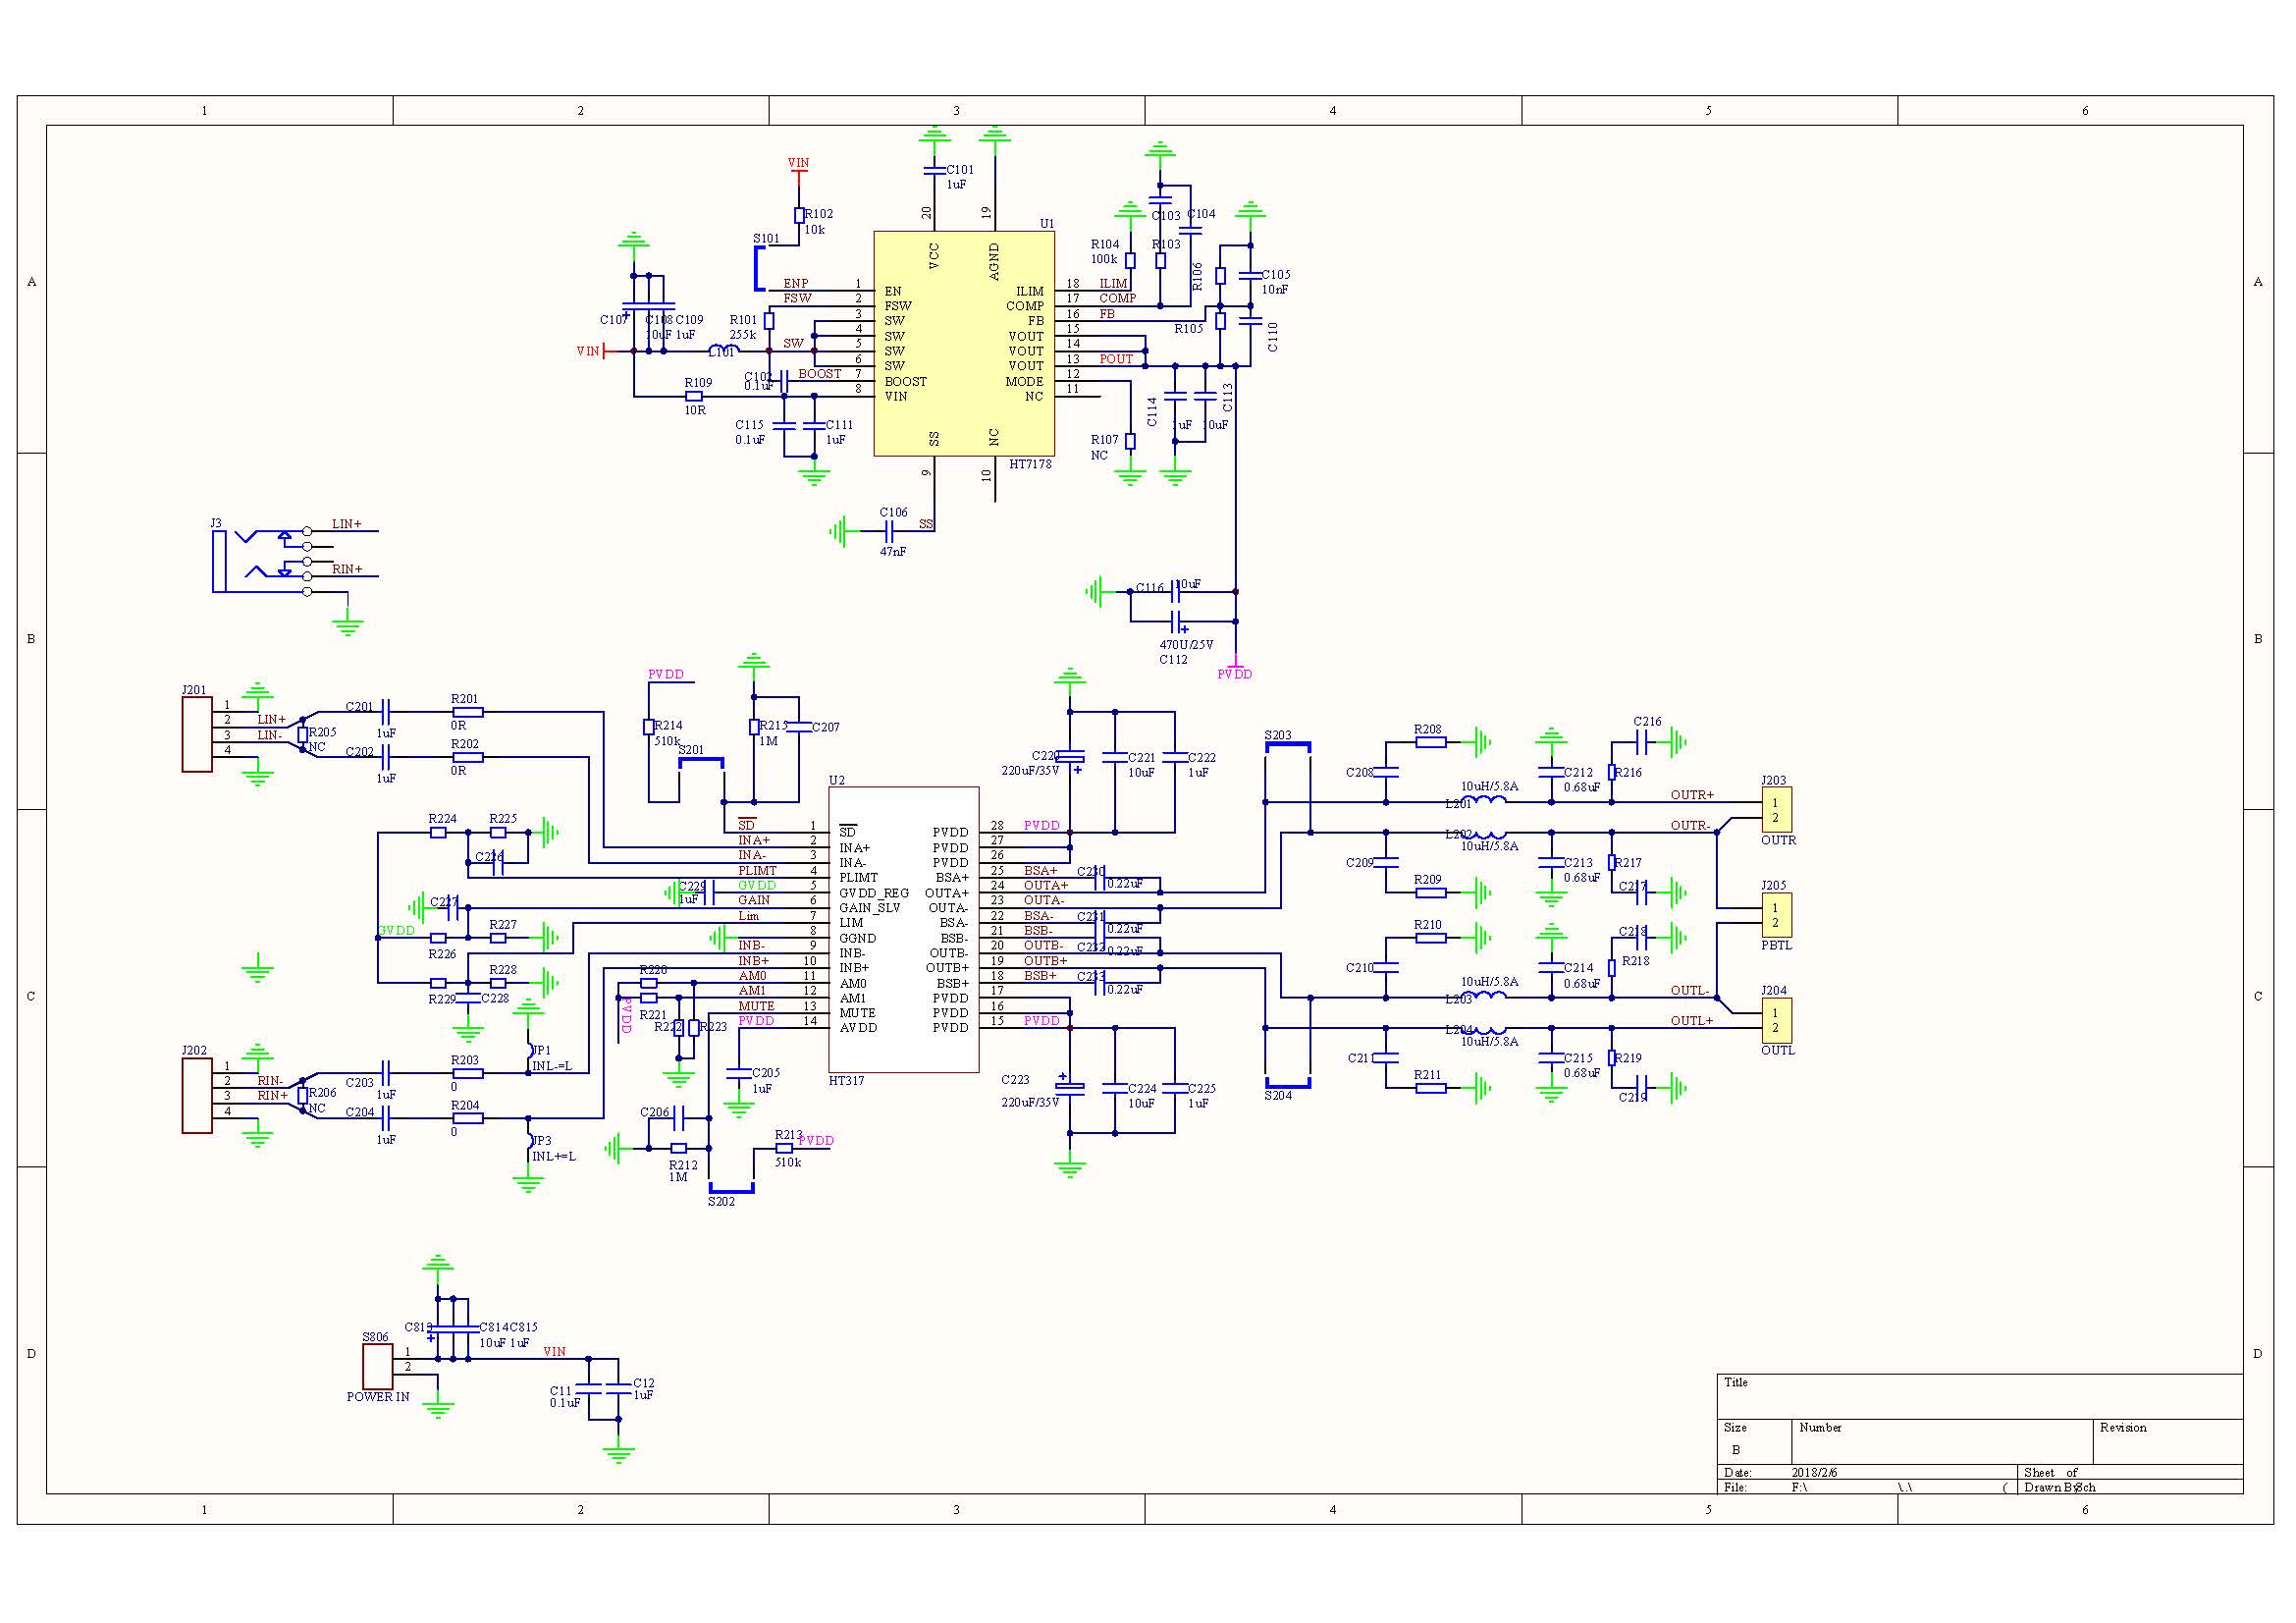Screen dimensions: 2296x1623
Task: Click the L101 inductor symbol
Action: 723,350
